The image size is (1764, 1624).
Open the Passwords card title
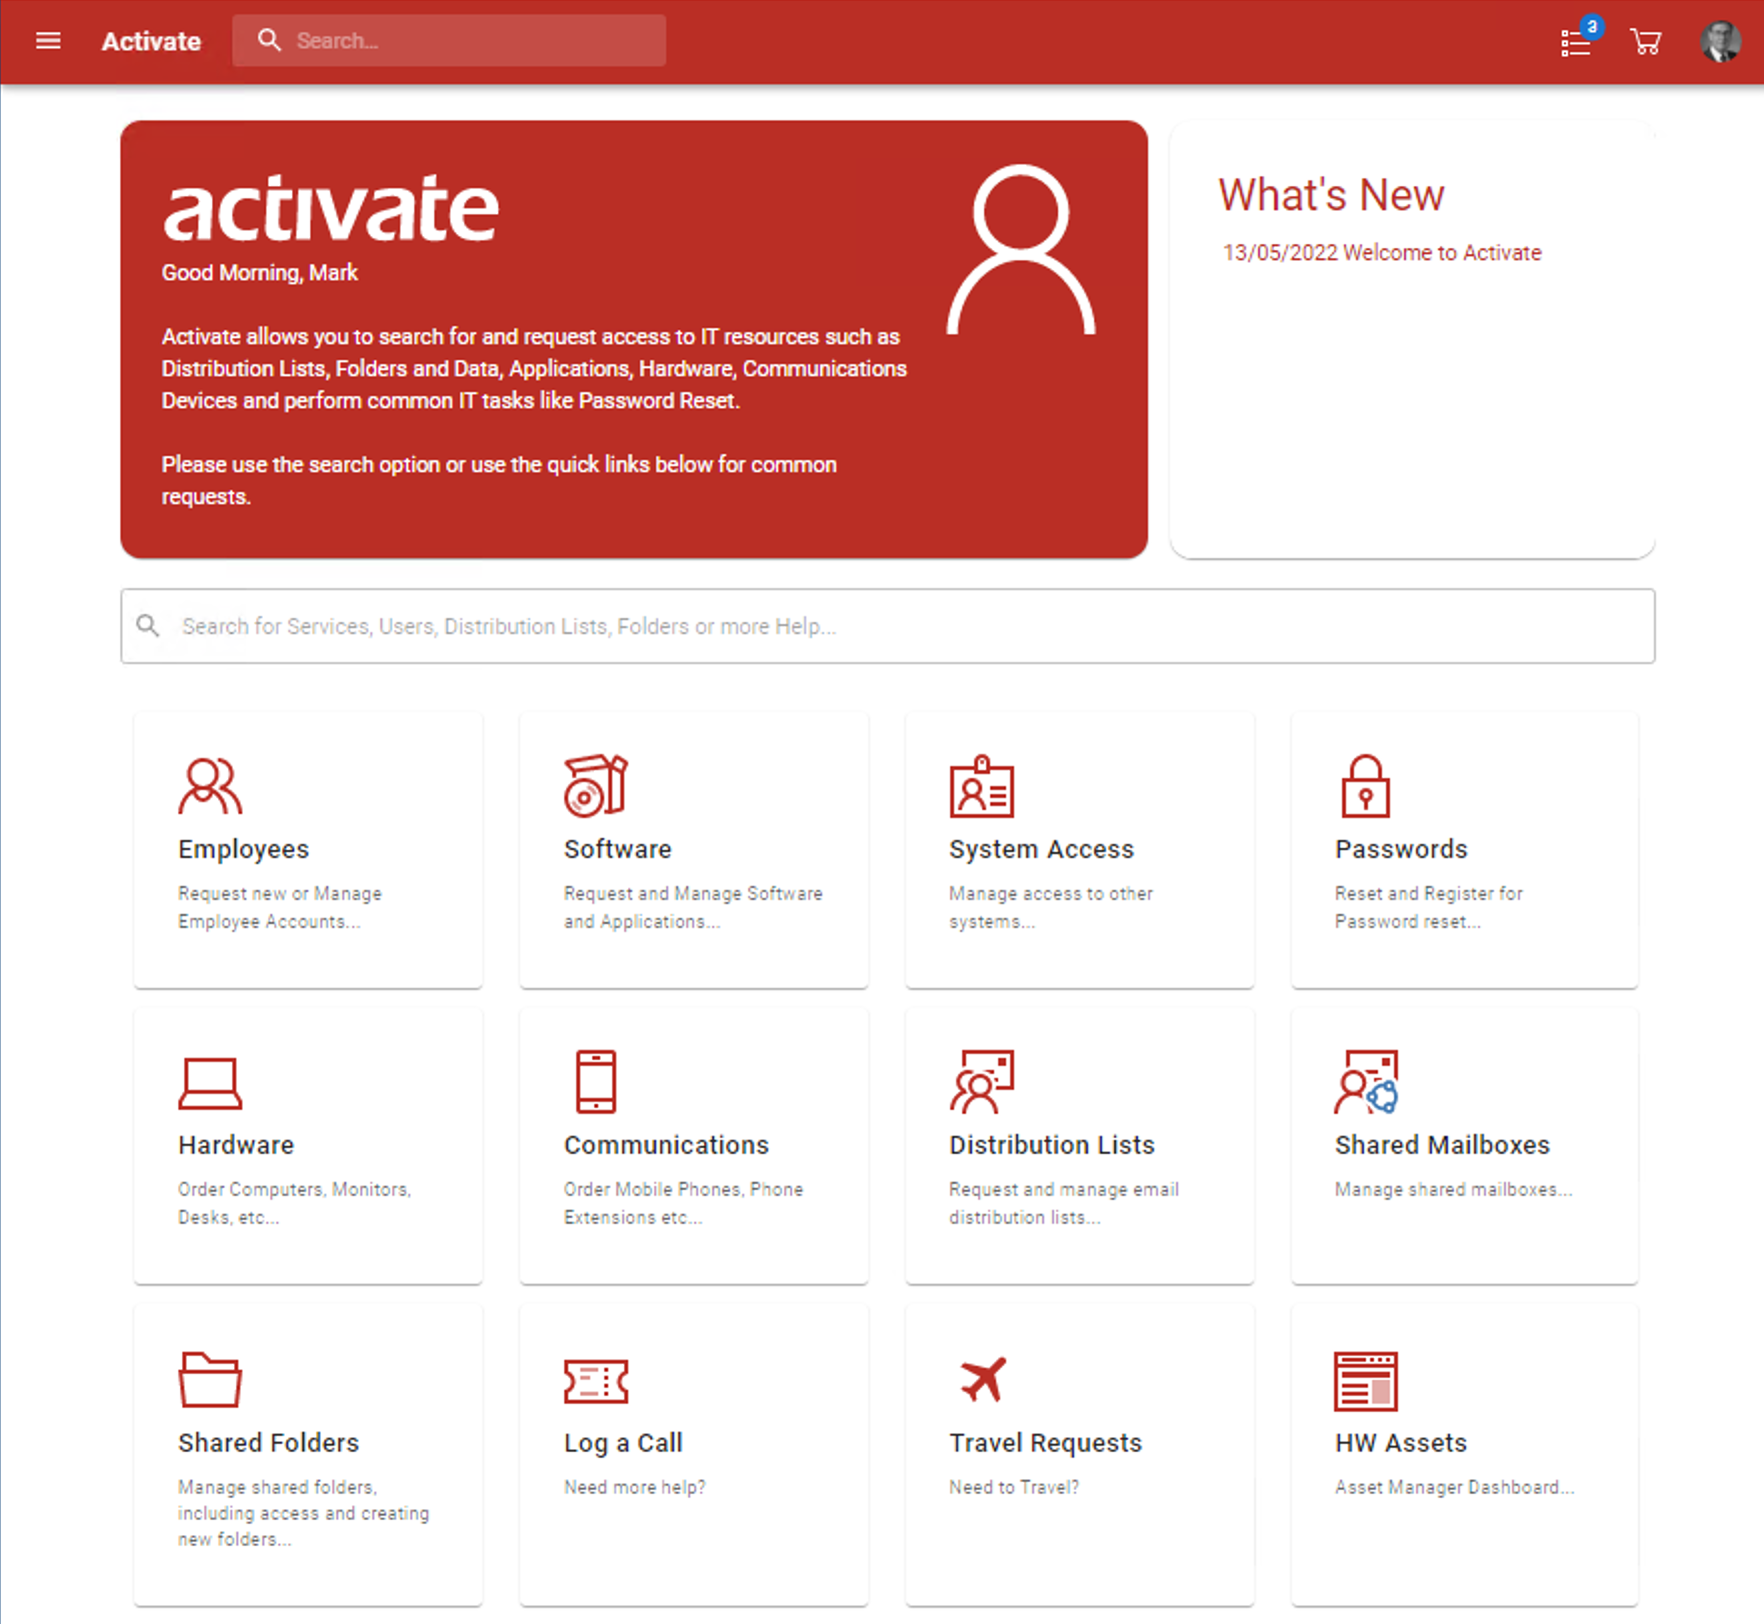(1401, 849)
